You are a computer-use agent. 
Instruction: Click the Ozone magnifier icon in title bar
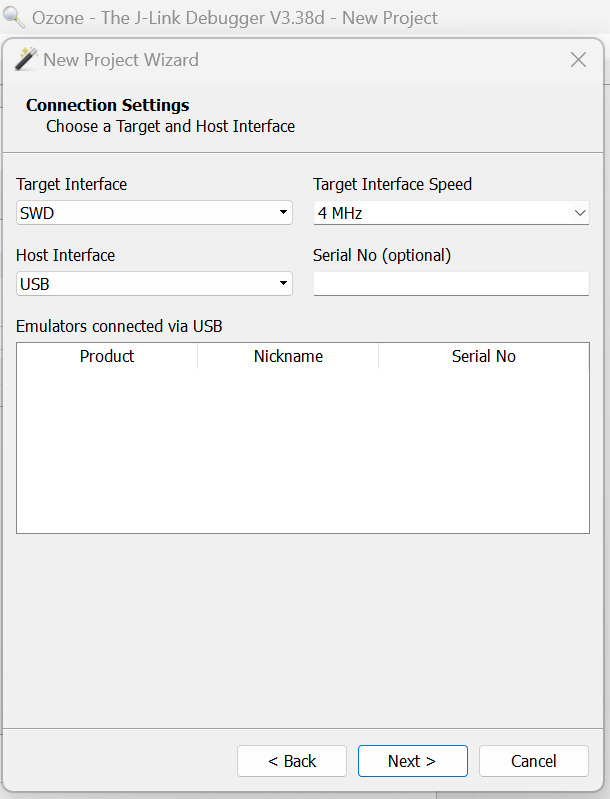15,18
